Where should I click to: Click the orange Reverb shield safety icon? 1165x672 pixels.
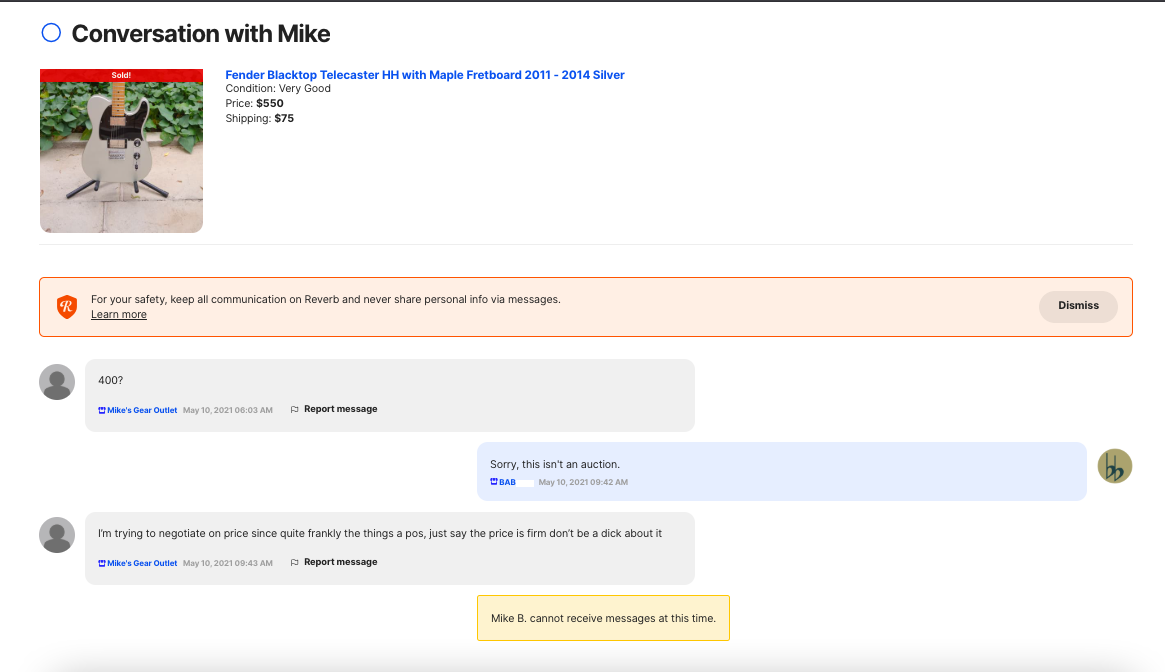click(67, 307)
